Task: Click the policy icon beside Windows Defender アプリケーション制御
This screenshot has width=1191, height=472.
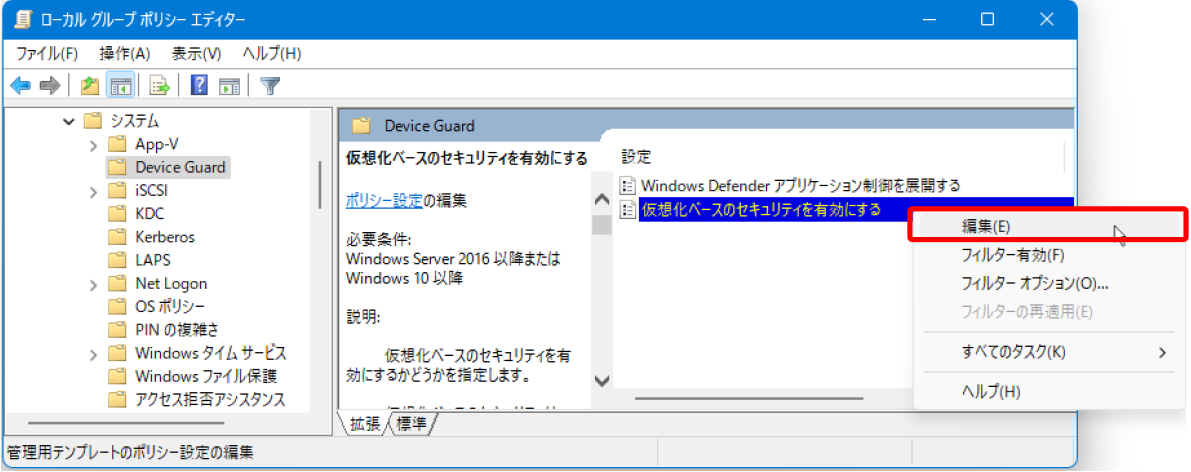Action: (x=627, y=185)
